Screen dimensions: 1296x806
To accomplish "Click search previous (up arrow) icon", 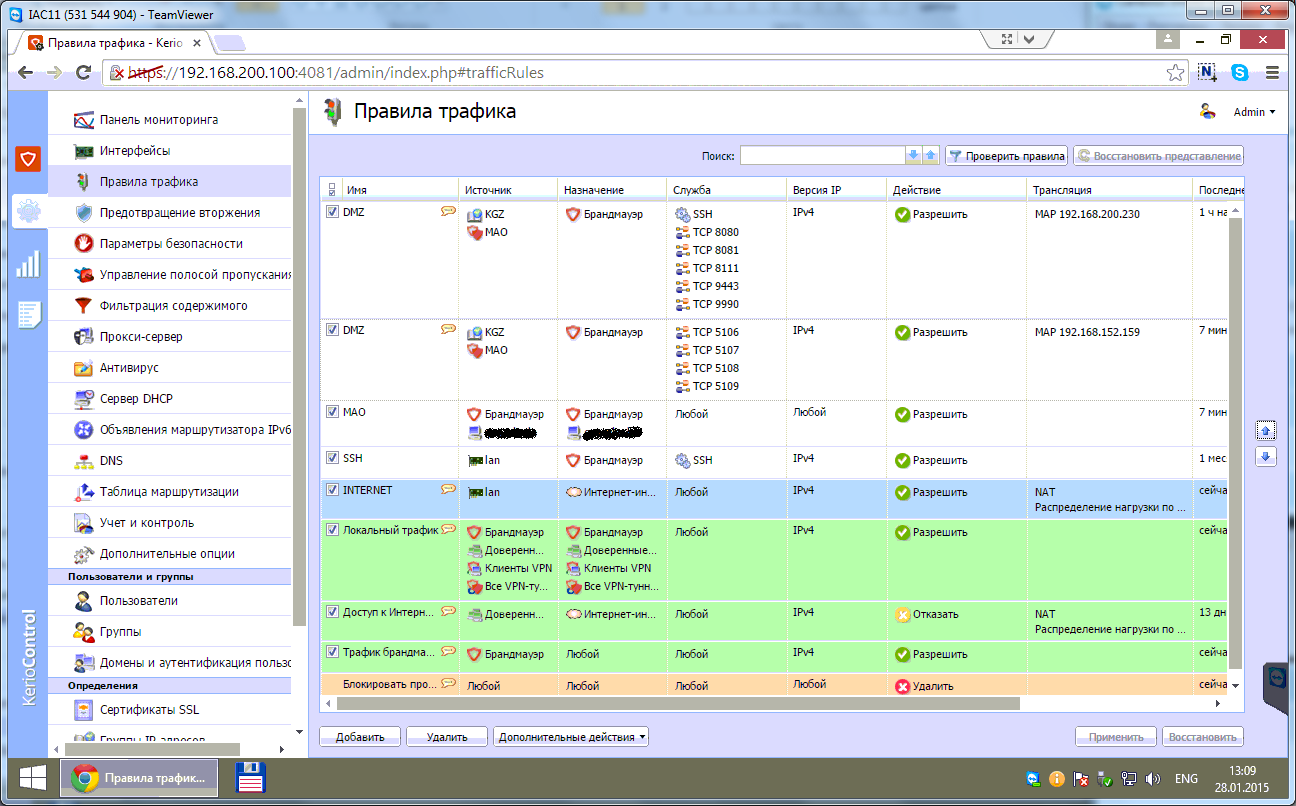I will 930,155.
